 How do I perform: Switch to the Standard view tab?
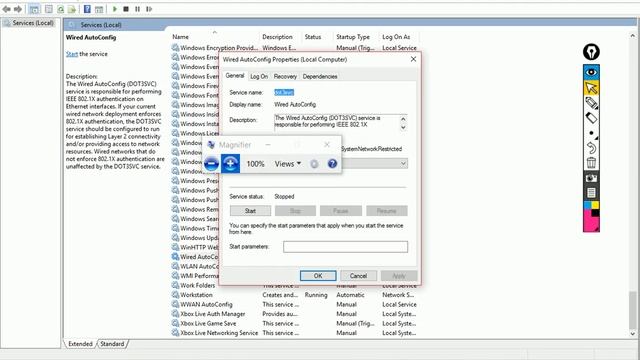112,344
